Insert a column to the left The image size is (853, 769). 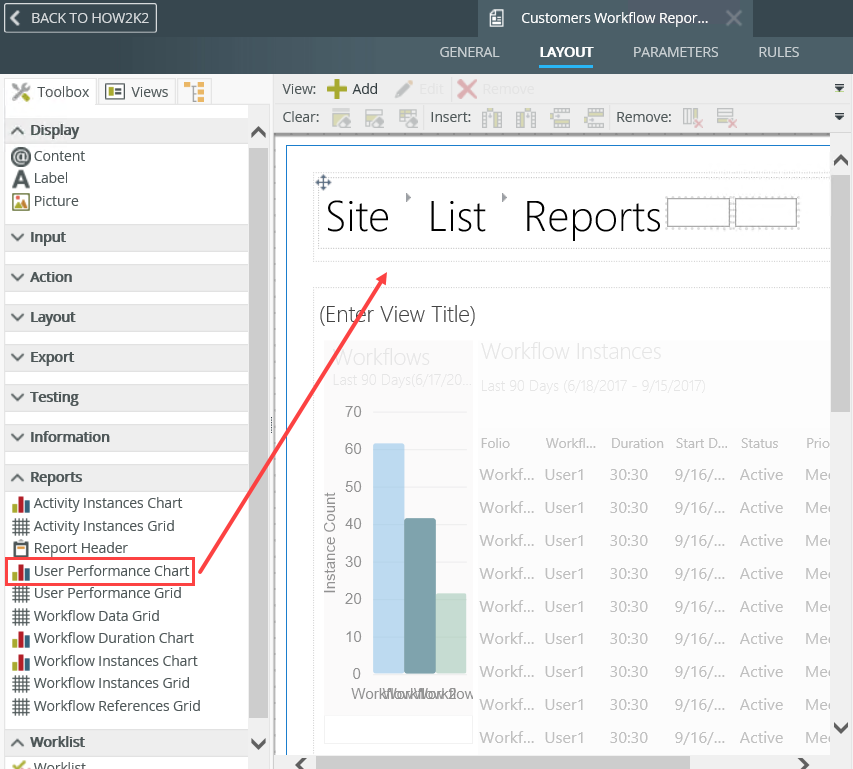click(x=492, y=117)
